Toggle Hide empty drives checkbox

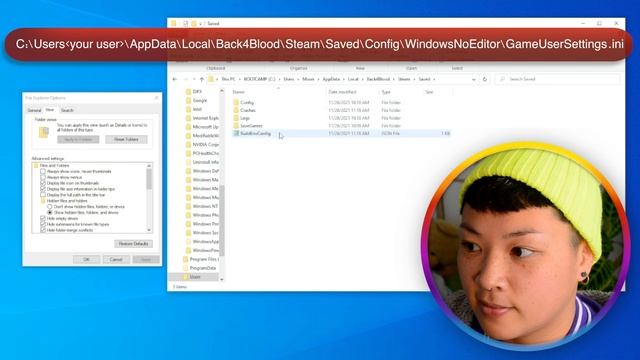(43, 218)
